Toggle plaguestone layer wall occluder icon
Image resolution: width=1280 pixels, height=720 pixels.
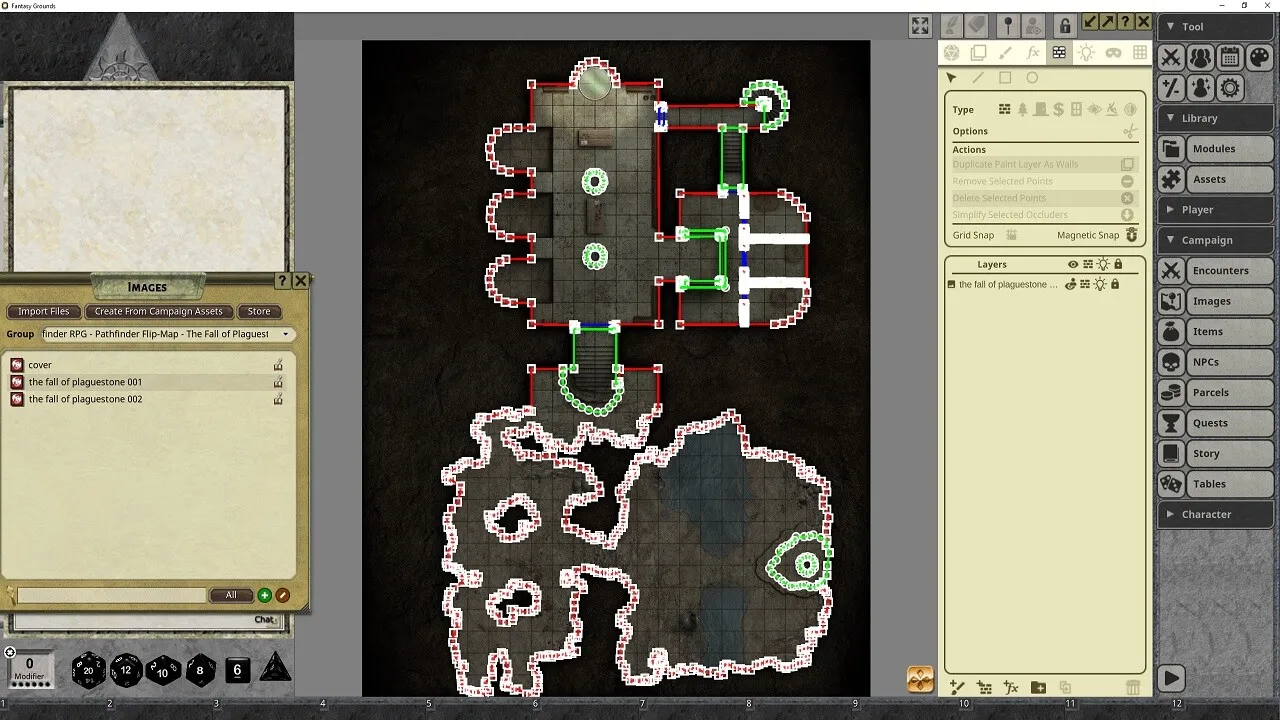1085,285
